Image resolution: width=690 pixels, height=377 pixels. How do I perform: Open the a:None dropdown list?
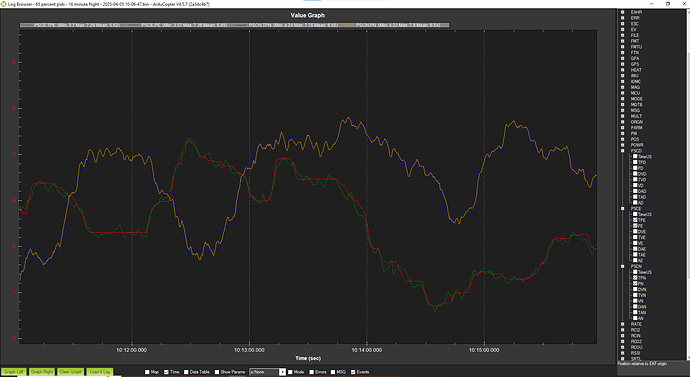point(268,372)
